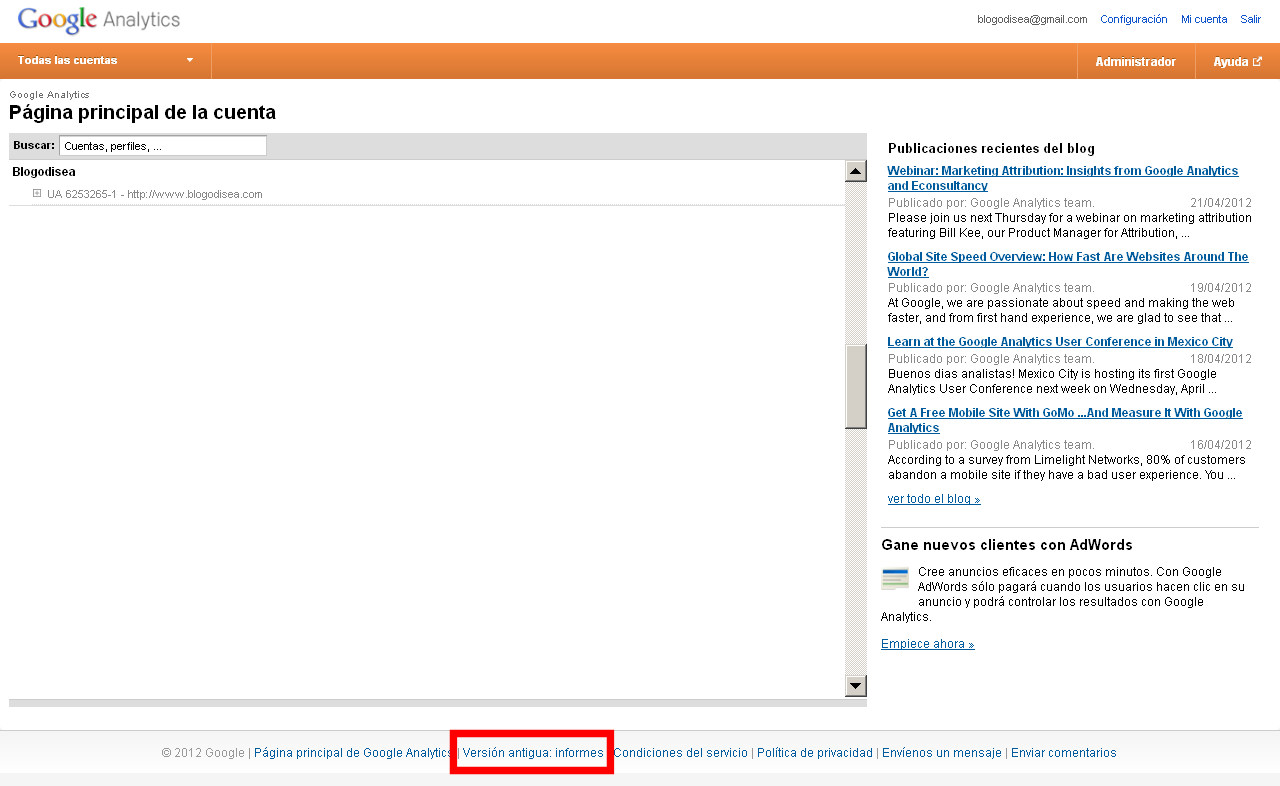
Task: Open the Administrador tab
Action: [1135, 62]
